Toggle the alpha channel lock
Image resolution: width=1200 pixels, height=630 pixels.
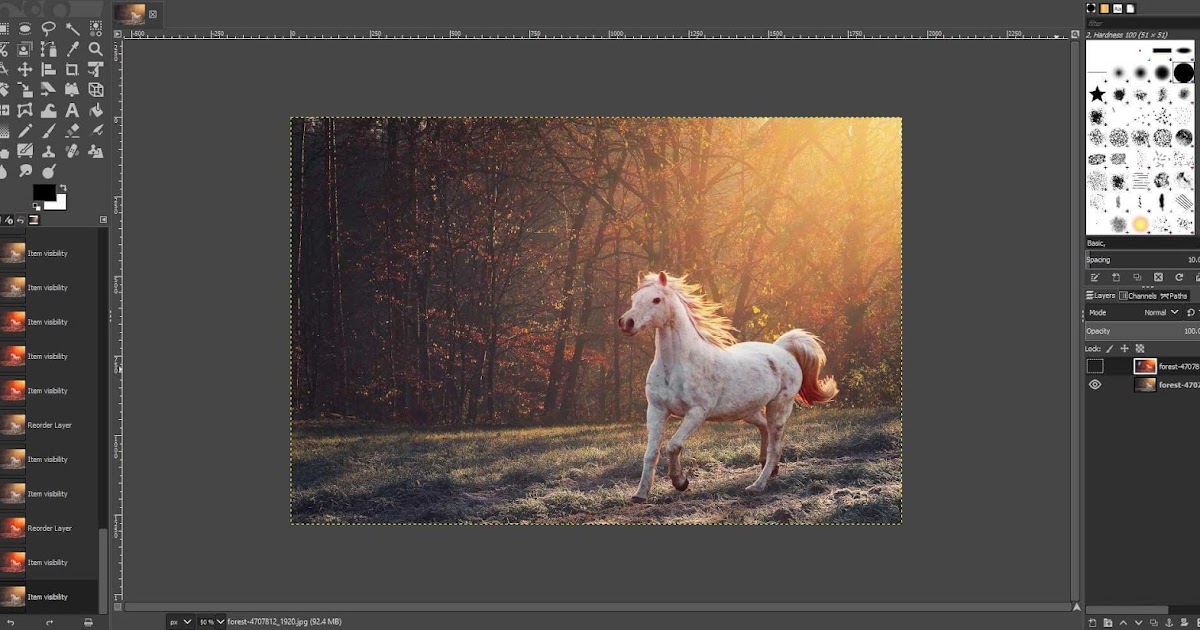1139,348
